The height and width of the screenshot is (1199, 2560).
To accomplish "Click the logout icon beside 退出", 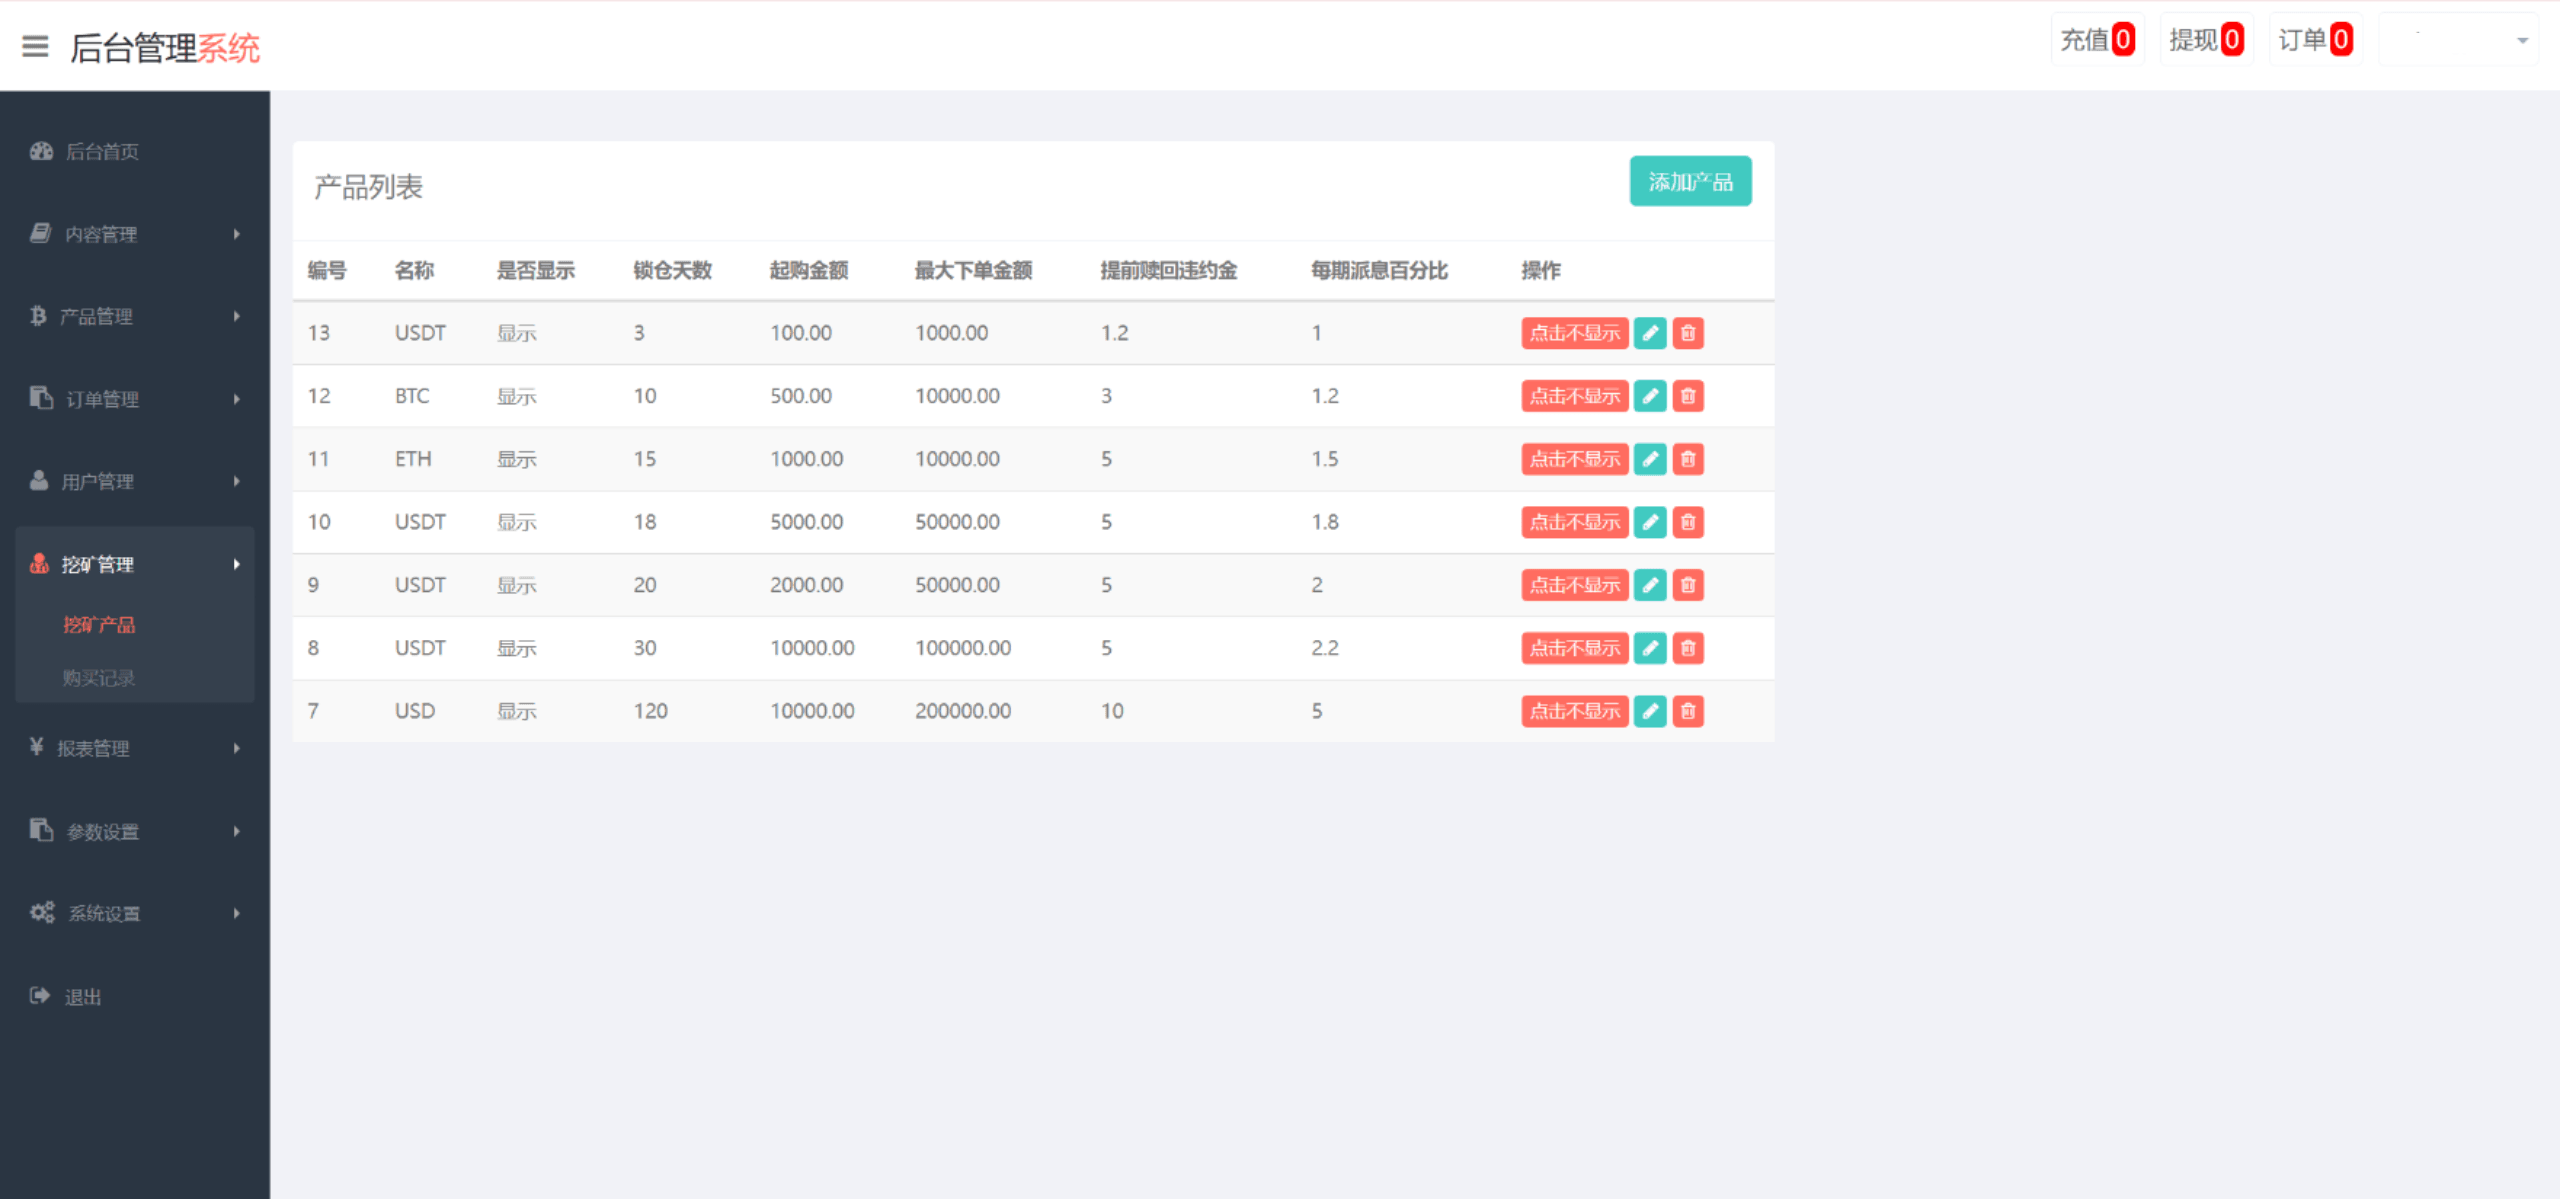I will click(38, 995).
